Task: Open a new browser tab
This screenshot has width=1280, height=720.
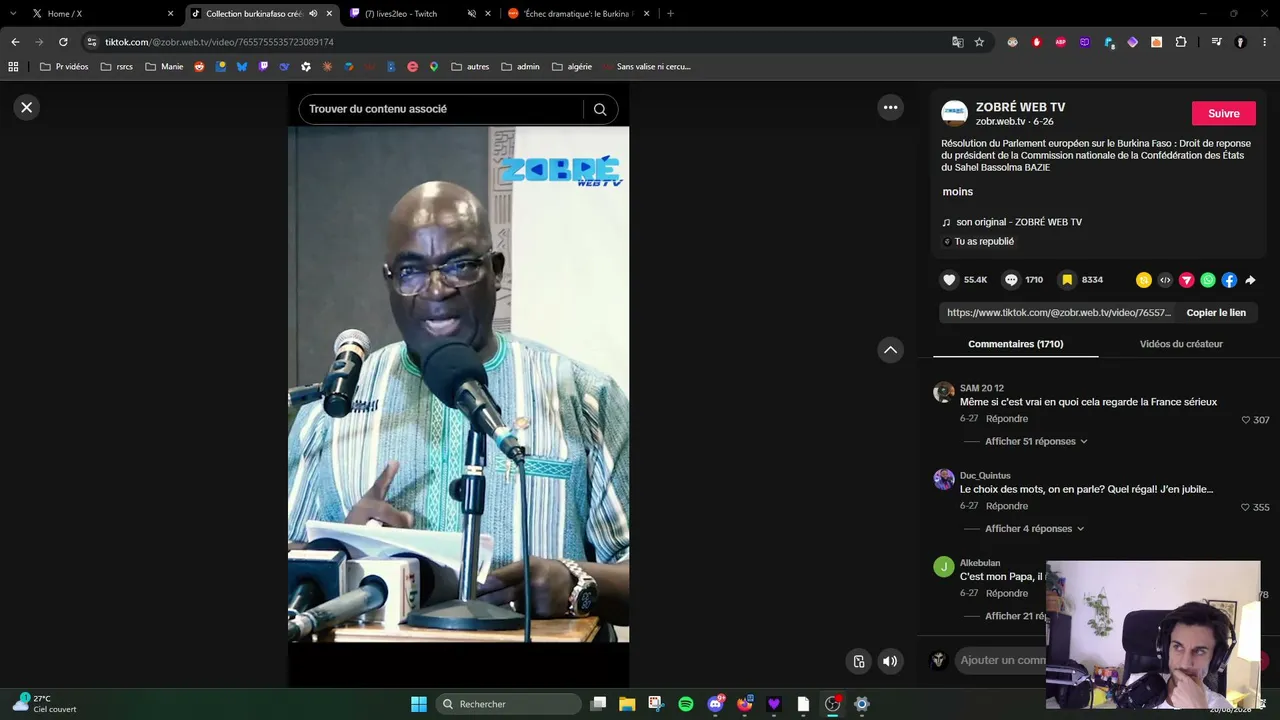Action: (x=670, y=14)
